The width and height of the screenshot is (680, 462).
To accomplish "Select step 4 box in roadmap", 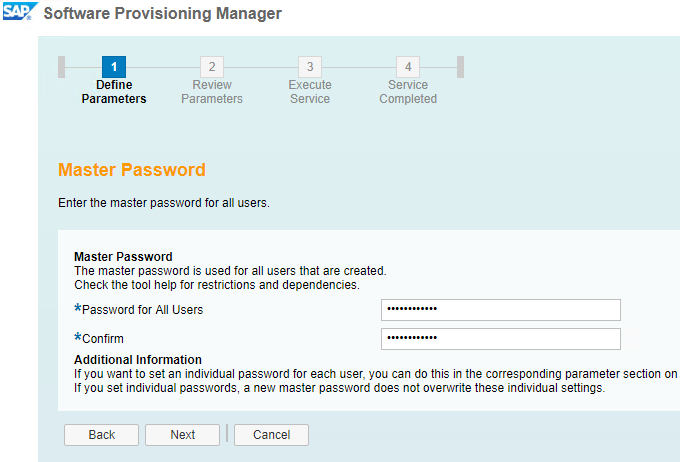I will point(408,67).
